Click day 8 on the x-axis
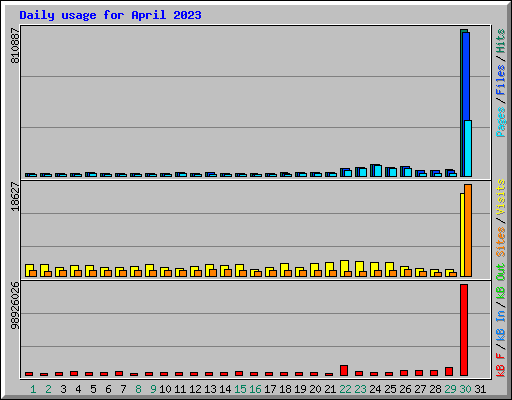 pos(138,389)
